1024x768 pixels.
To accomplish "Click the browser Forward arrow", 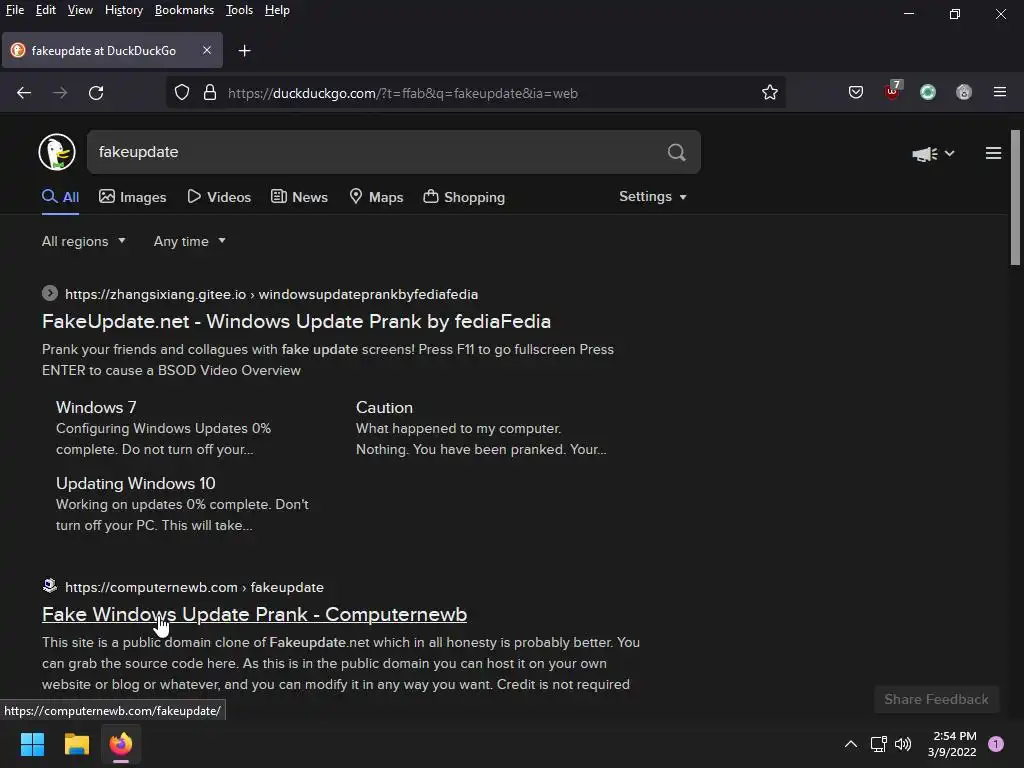I will pos(60,93).
